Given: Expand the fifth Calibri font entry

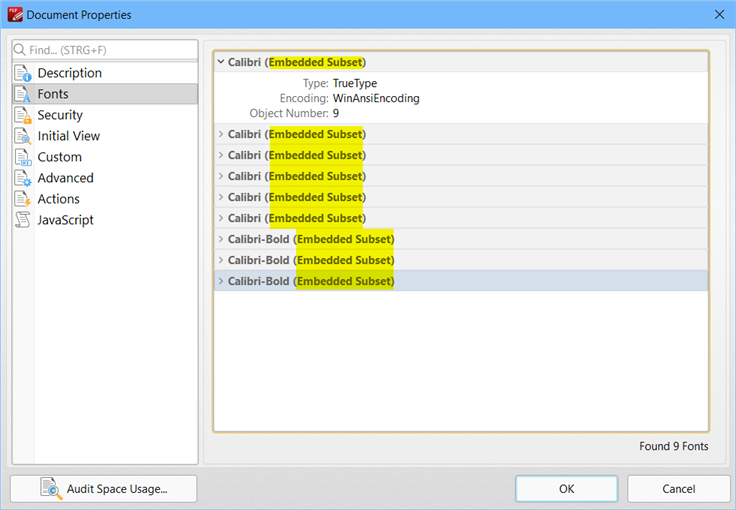Looking at the screenshot, I should click(221, 197).
